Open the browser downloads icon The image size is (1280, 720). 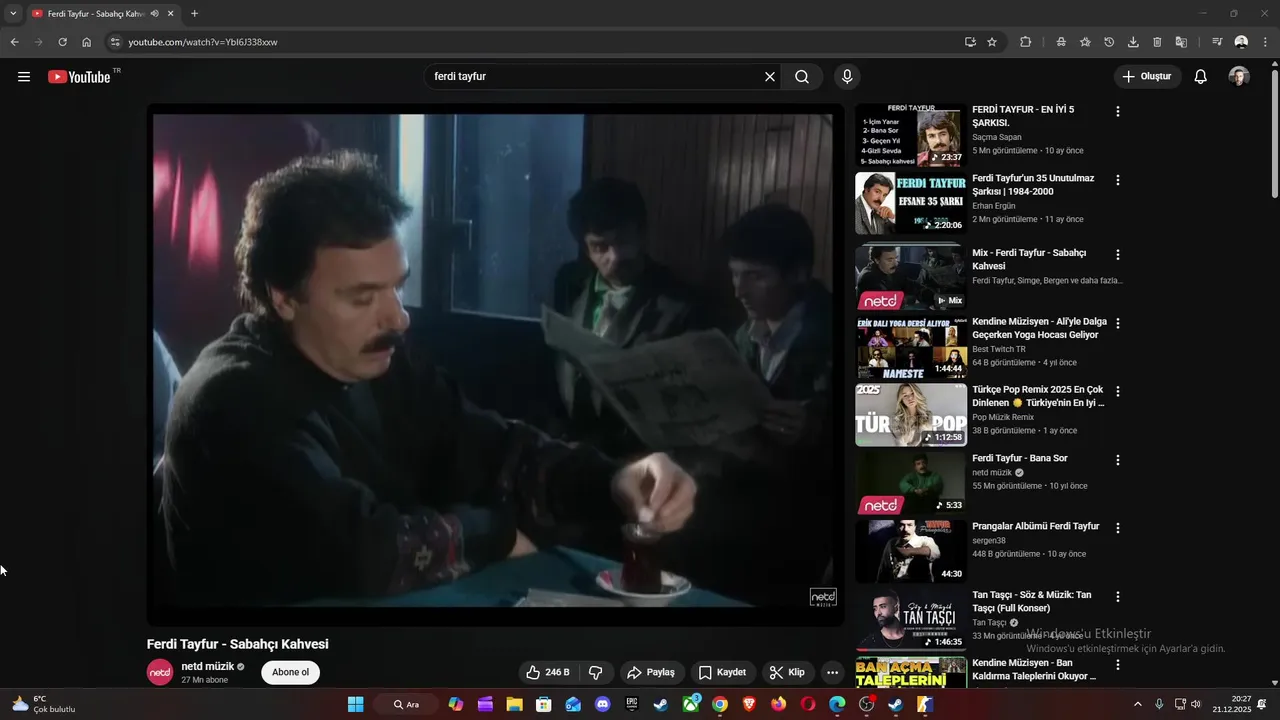[x=1133, y=42]
